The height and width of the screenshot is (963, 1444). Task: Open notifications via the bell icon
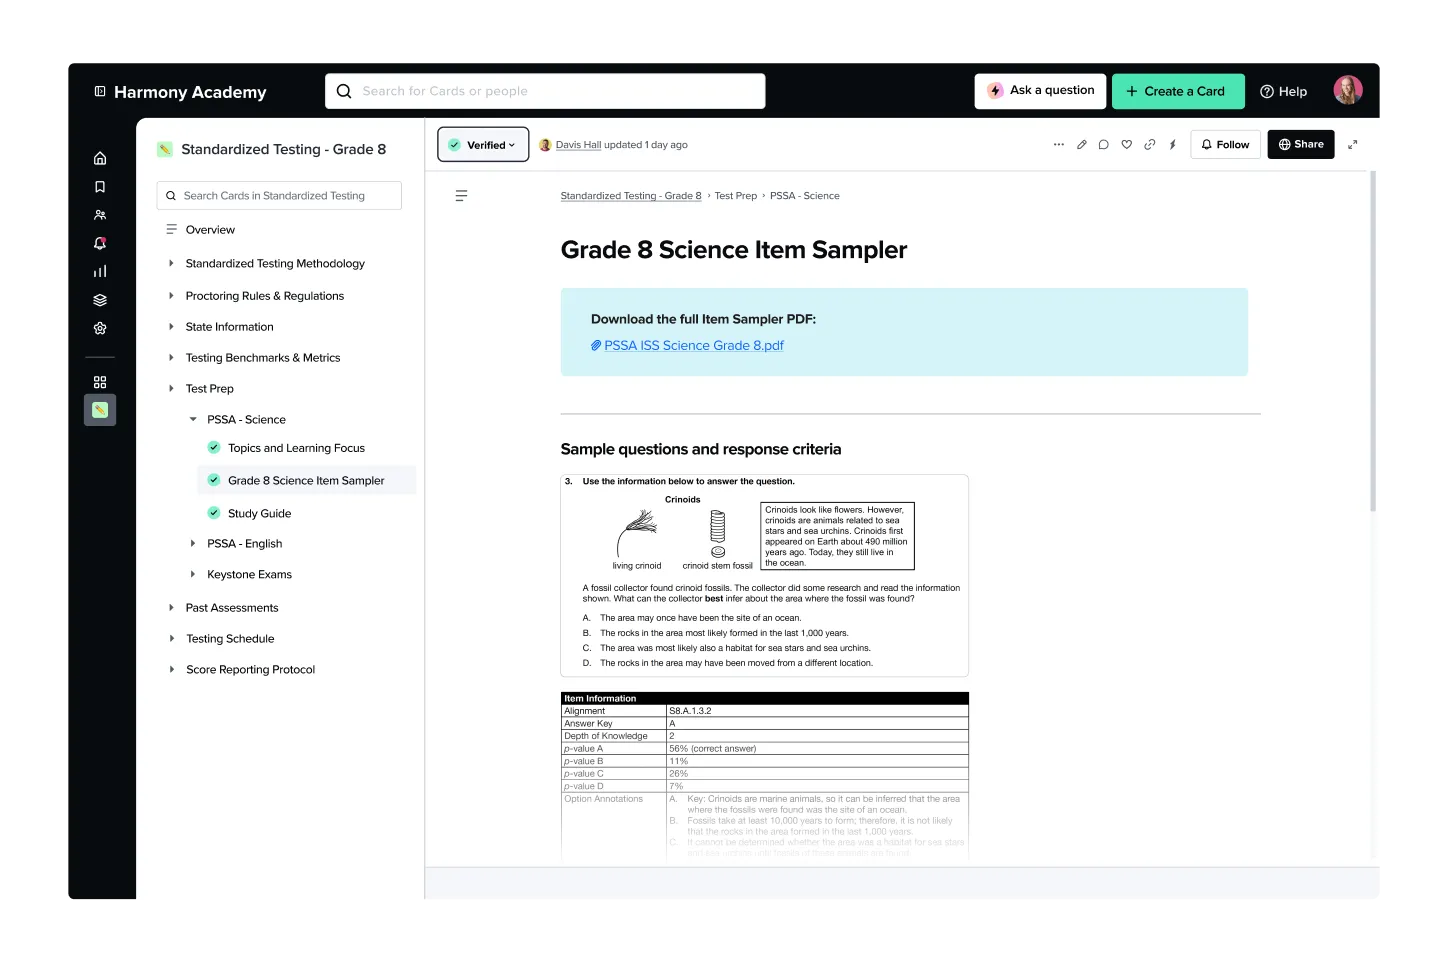coord(99,243)
